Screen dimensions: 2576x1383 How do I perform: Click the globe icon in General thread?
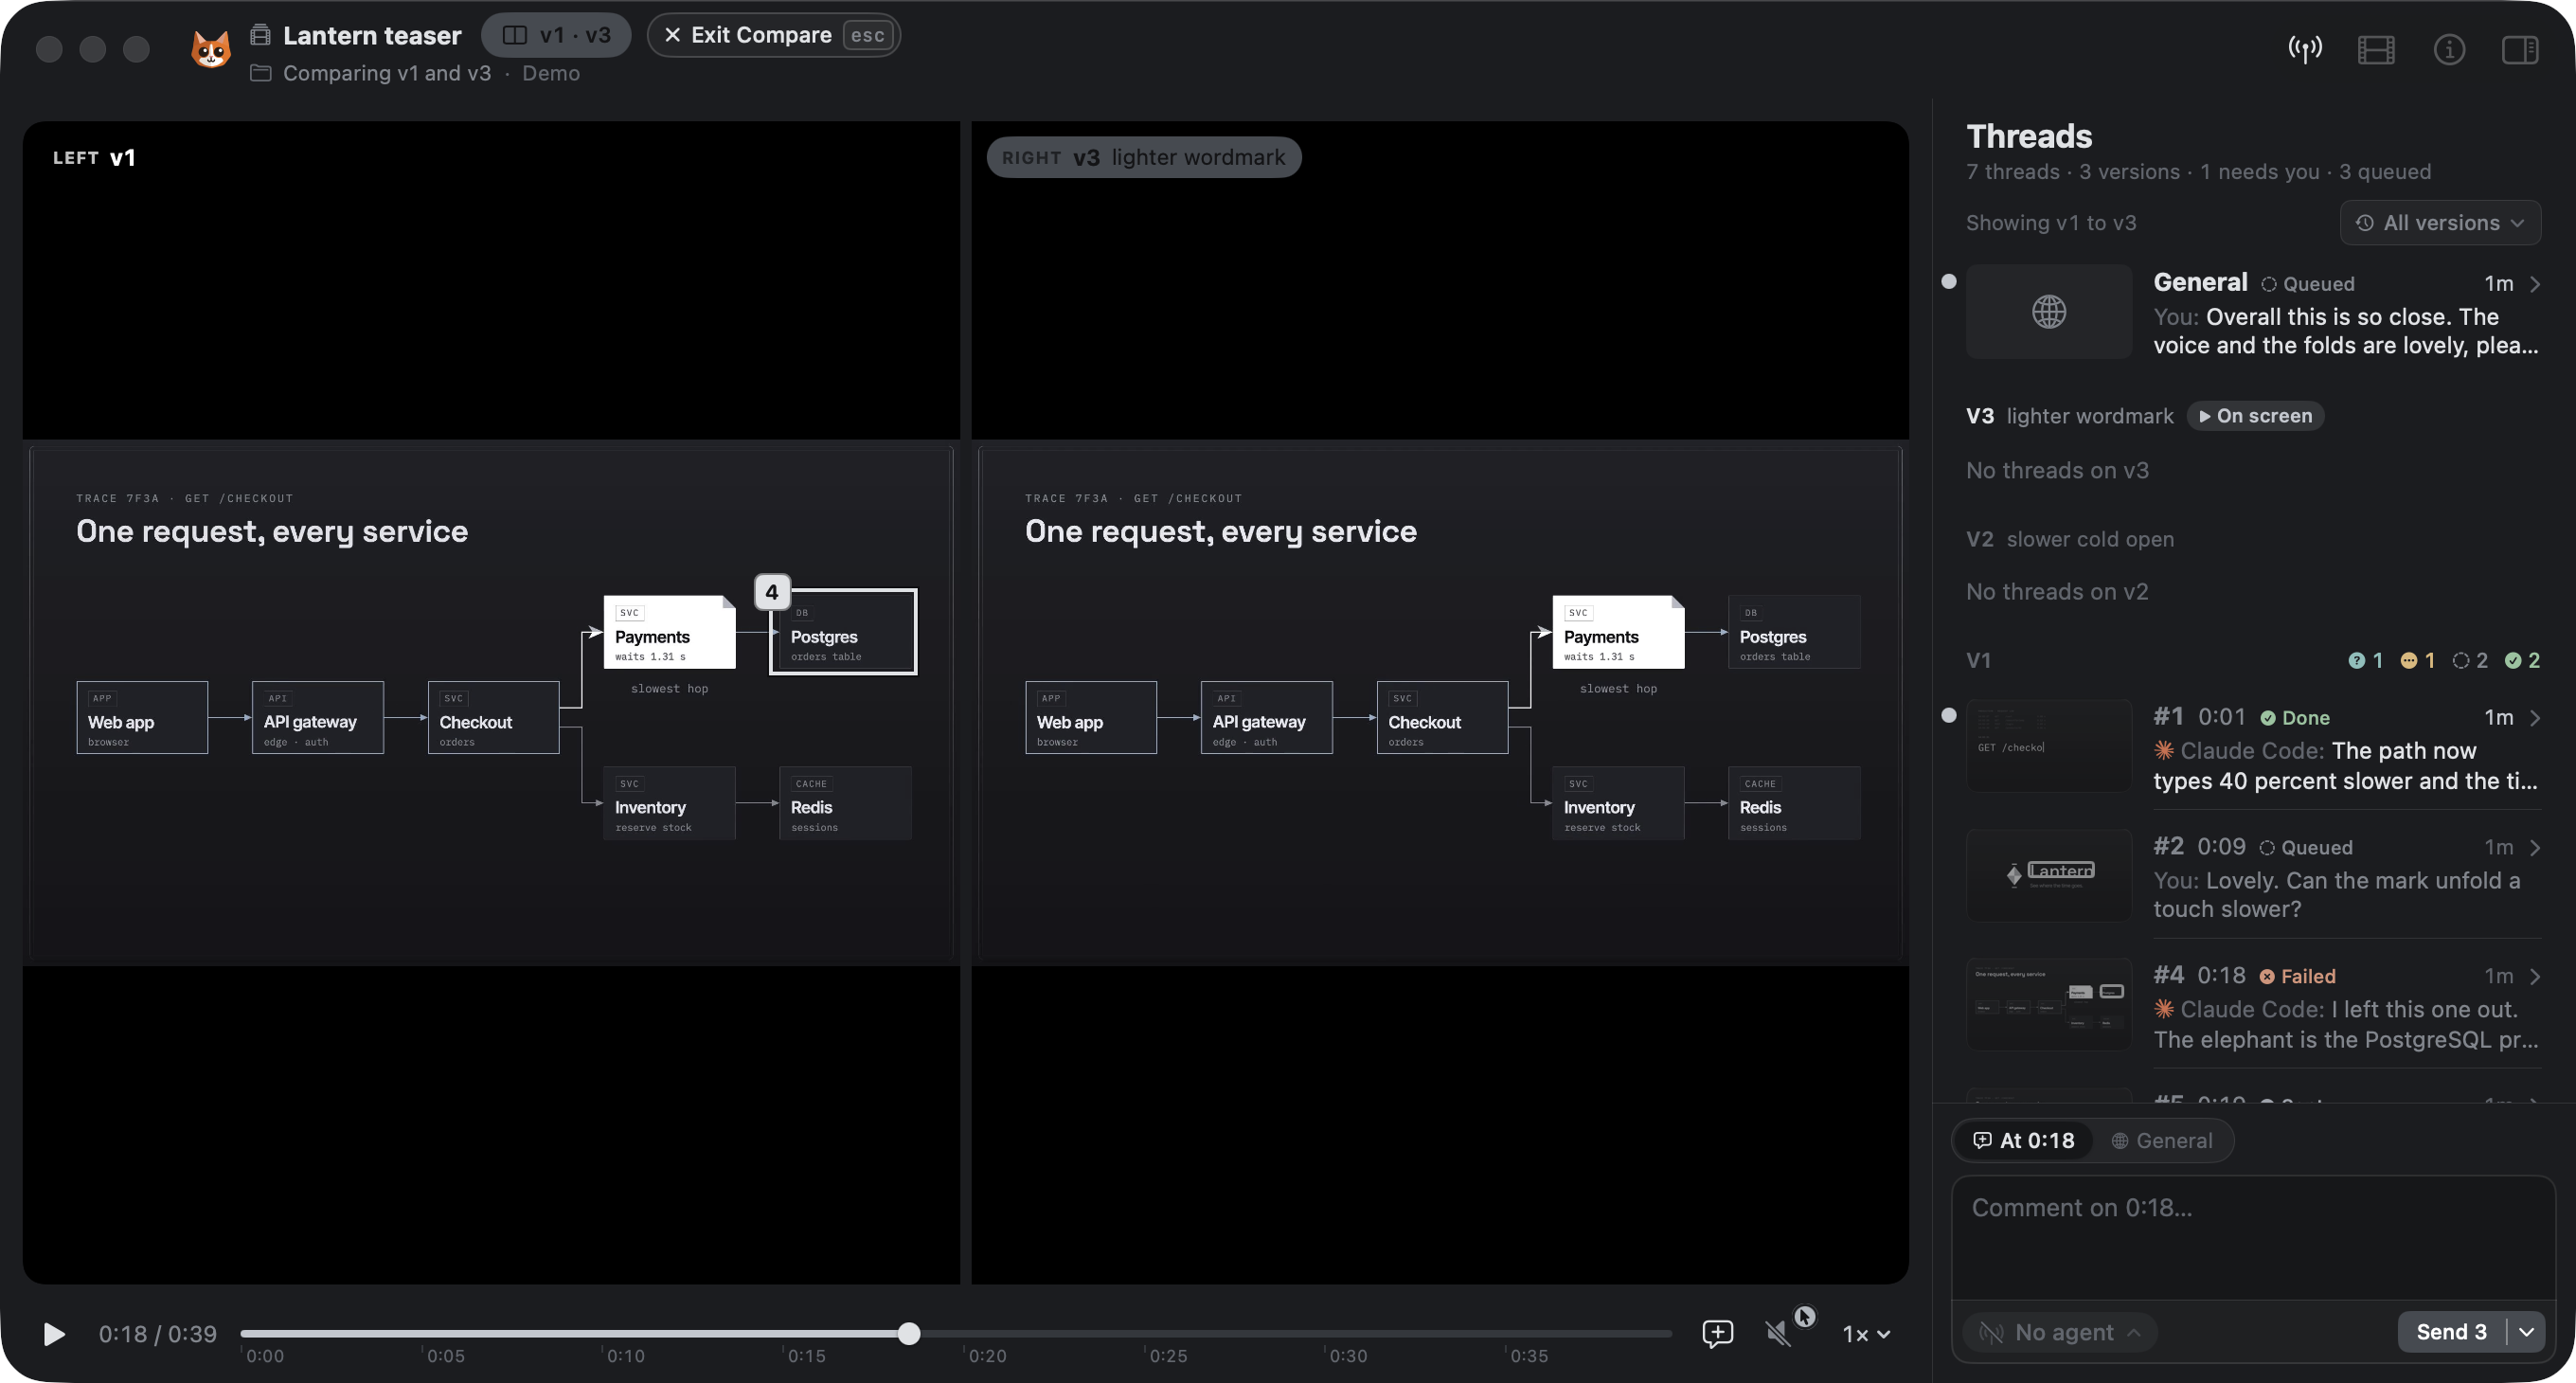tap(2048, 312)
